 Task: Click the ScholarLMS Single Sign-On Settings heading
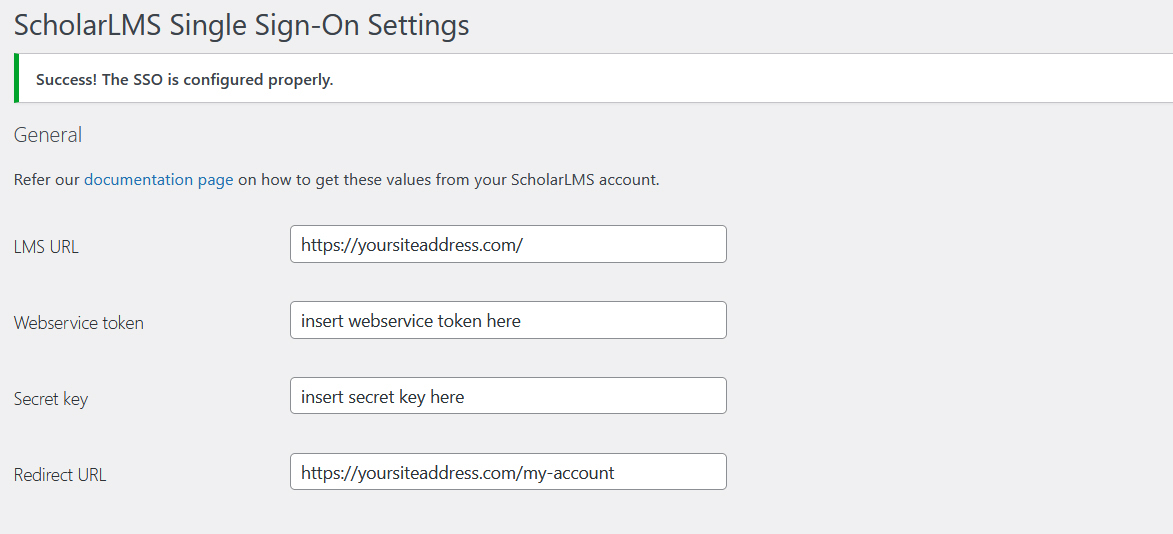click(241, 25)
